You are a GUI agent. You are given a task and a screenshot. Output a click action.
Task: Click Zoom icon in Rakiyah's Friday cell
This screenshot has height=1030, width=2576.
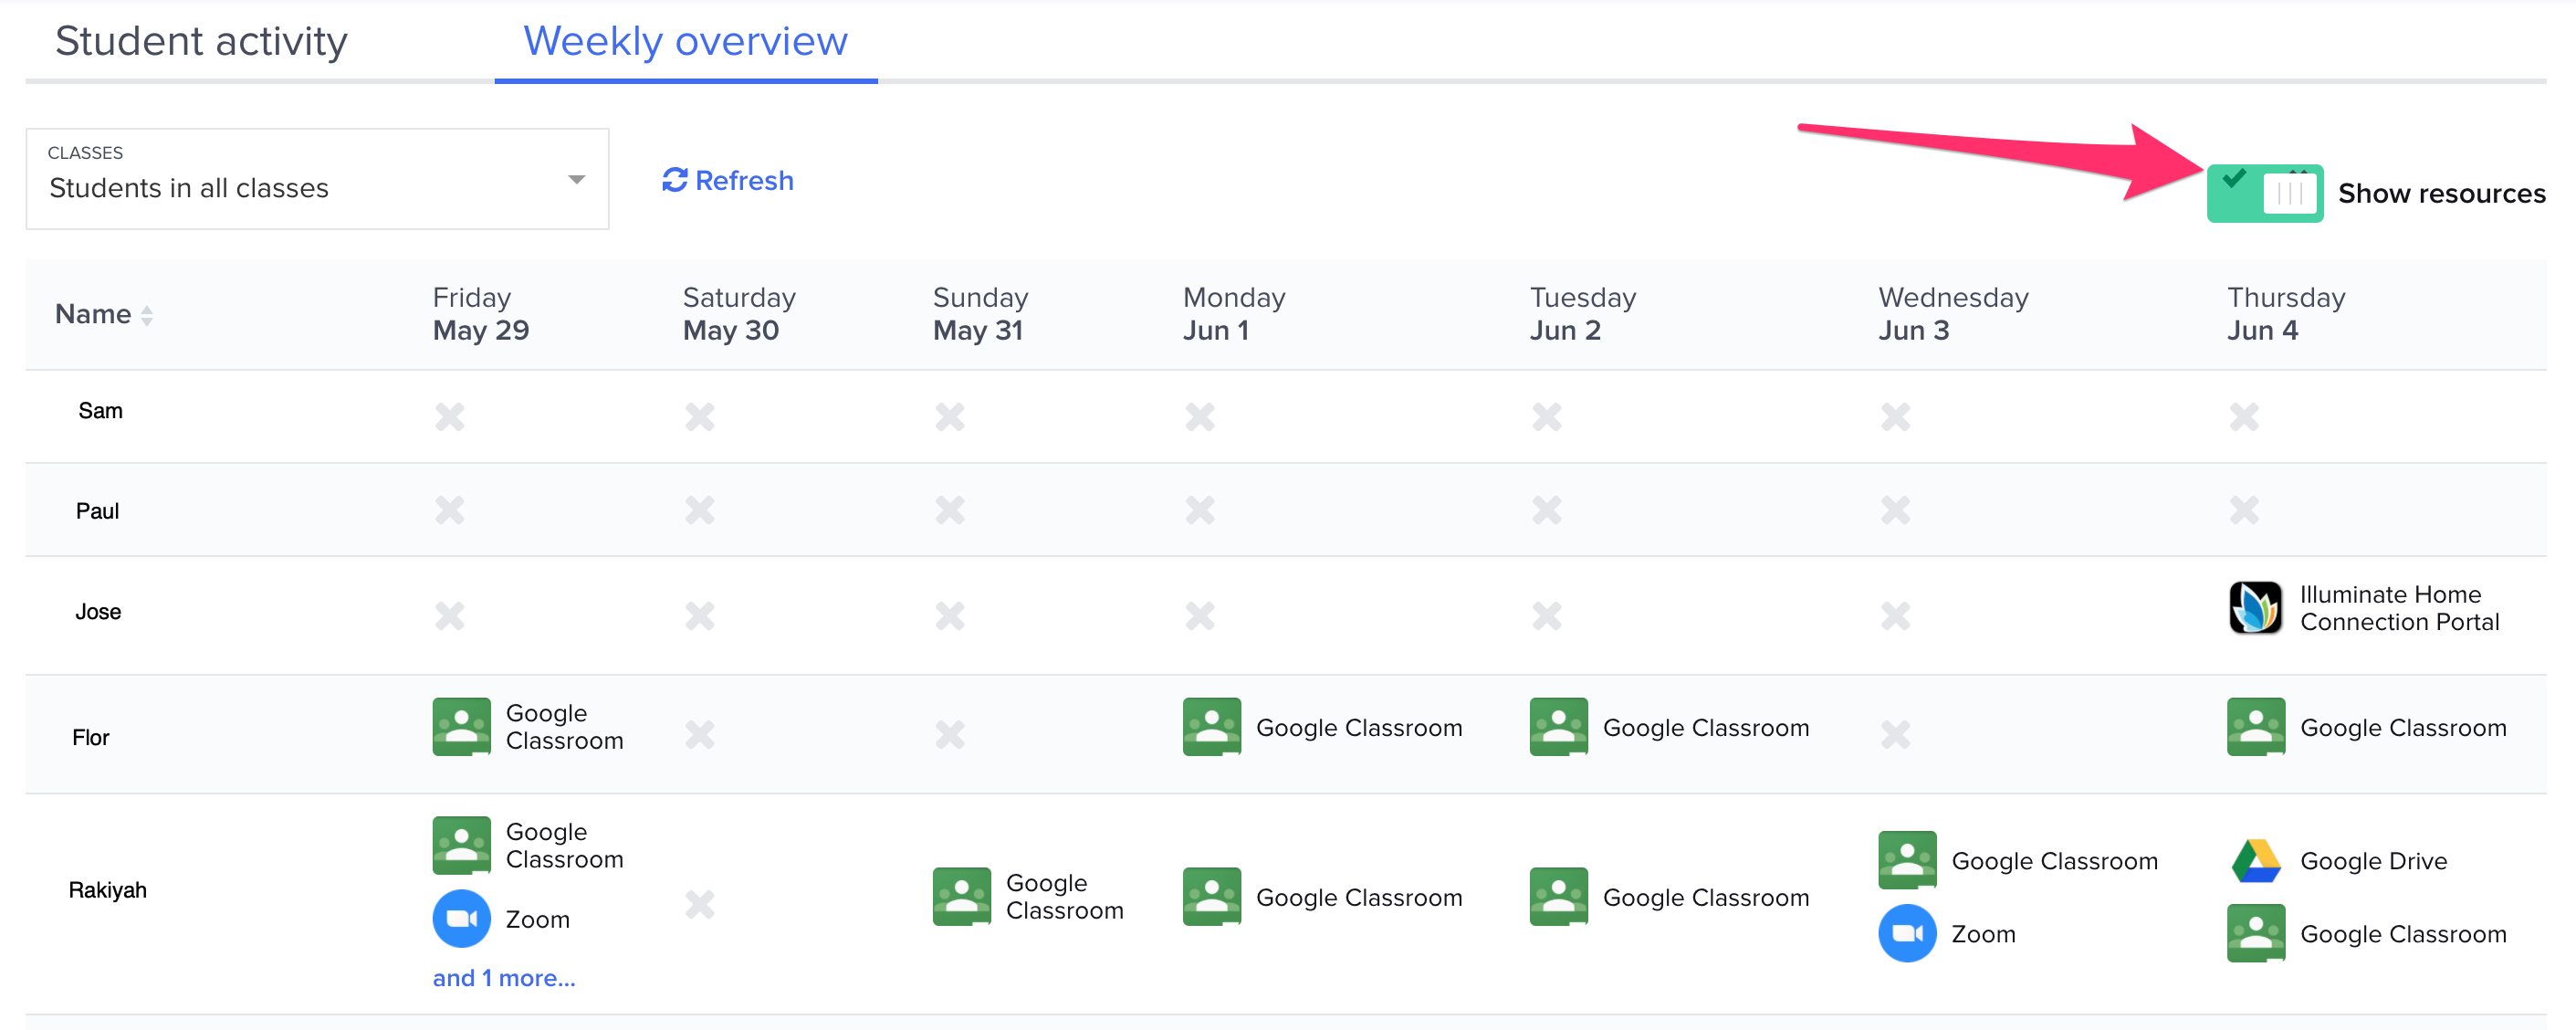click(461, 919)
